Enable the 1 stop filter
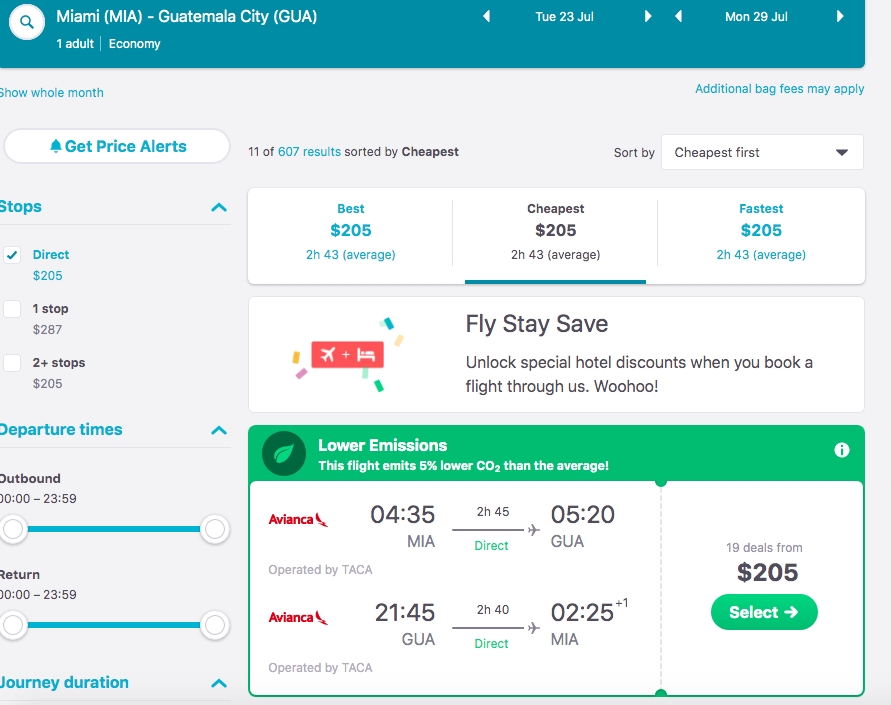The width and height of the screenshot is (891, 705). [12, 309]
